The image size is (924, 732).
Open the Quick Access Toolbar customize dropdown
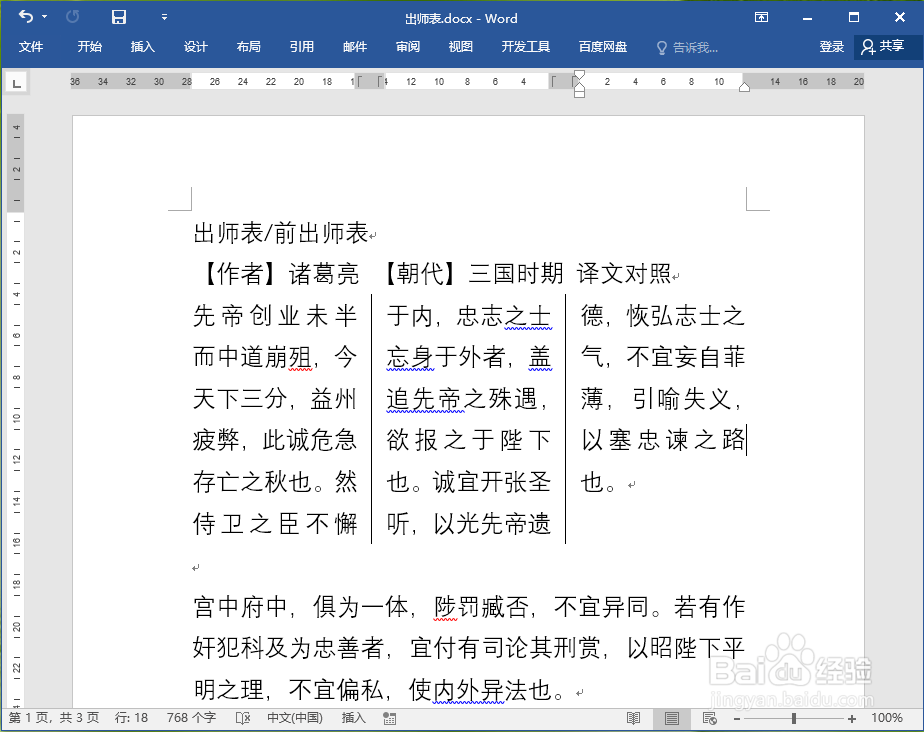[x=165, y=18]
